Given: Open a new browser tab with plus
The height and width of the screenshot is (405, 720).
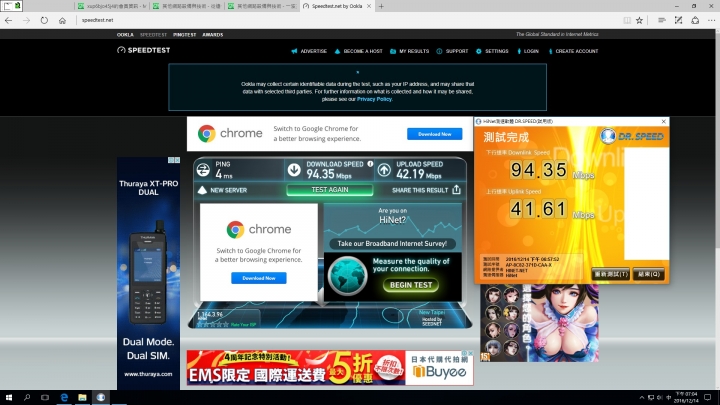Looking at the screenshot, I should [381, 6].
